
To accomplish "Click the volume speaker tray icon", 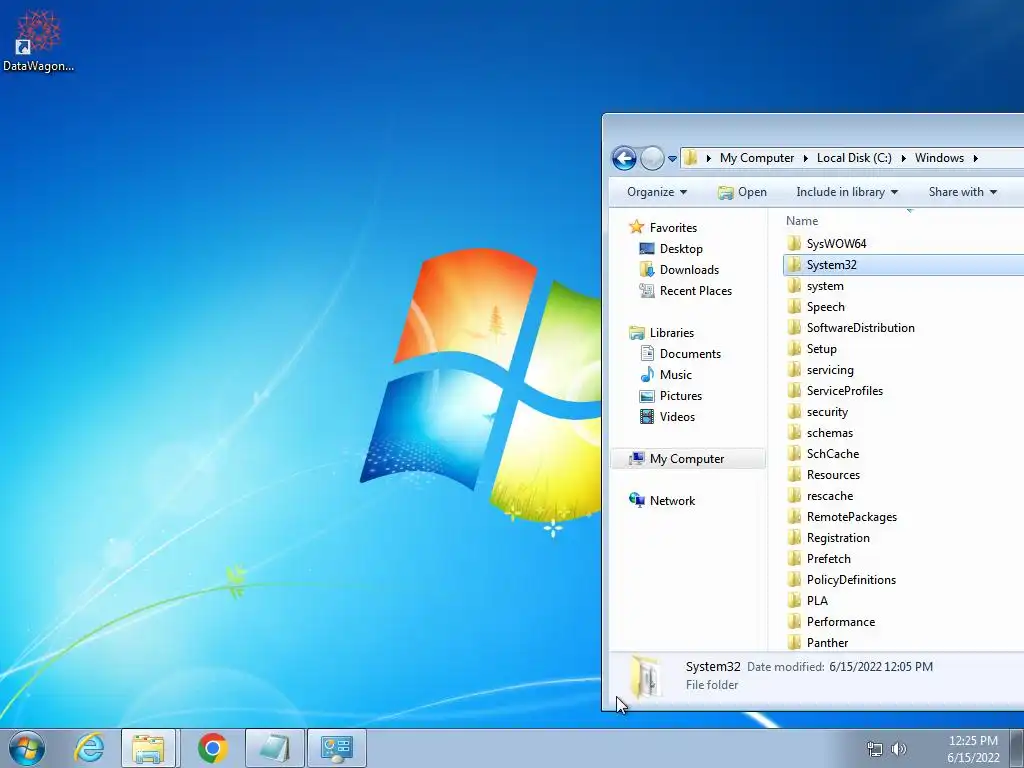I will 899,749.
